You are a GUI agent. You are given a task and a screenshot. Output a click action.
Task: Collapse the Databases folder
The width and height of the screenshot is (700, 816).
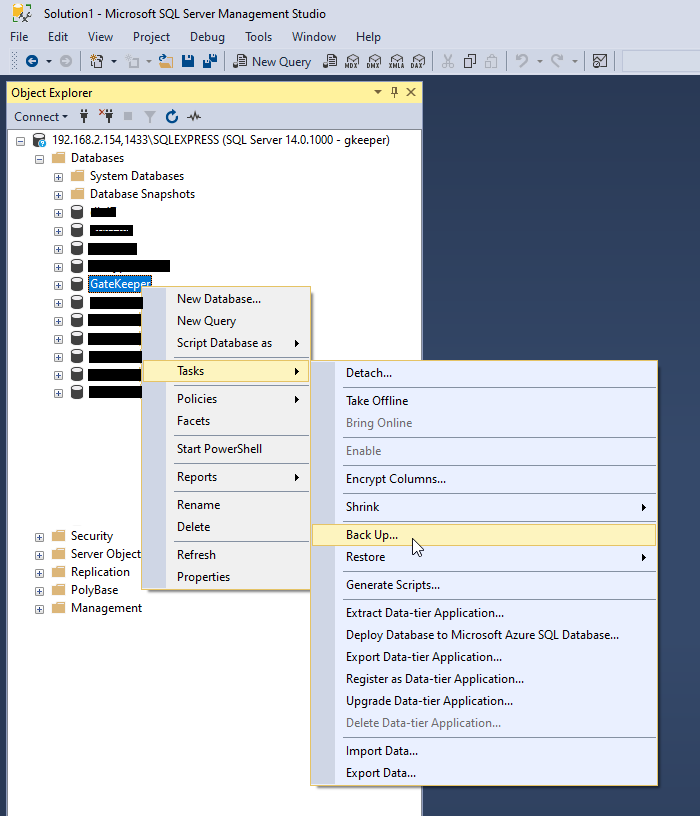pyautogui.click(x=40, y=159)
